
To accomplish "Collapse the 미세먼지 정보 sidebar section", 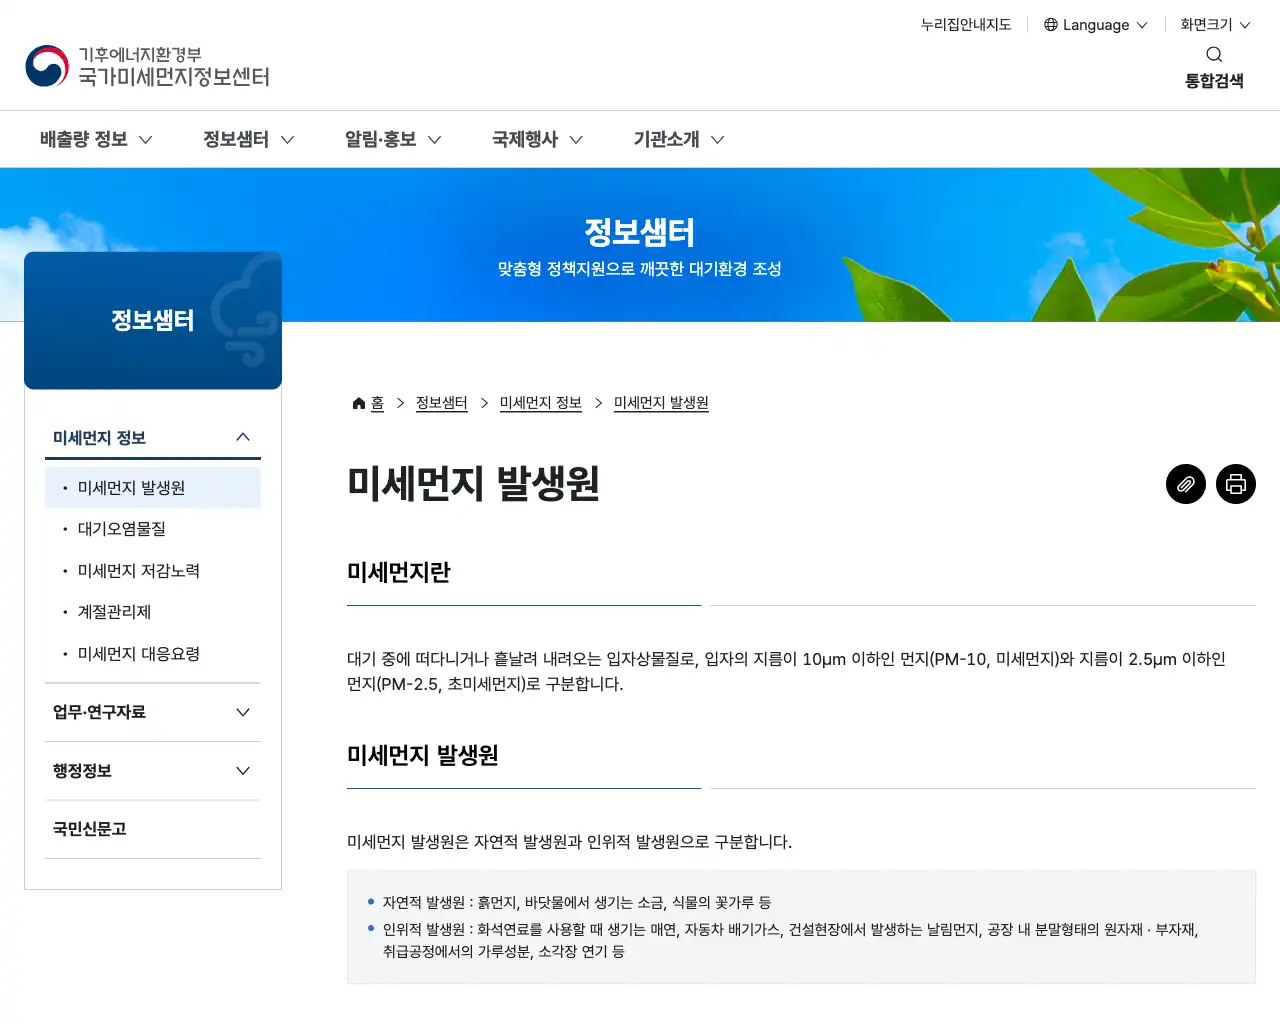I will pyautogui.click(x=153, y=438).
